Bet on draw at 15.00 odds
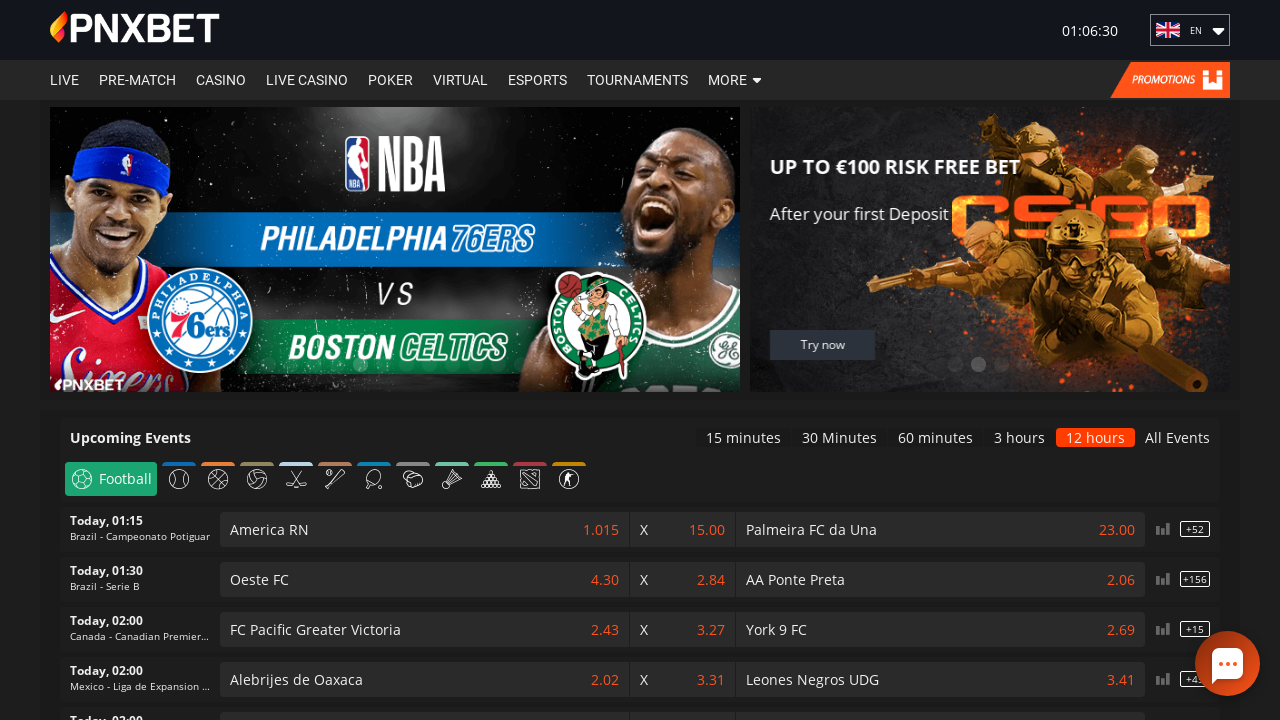The width and height of the screenshot is (1280, 720). click(682, 529)
